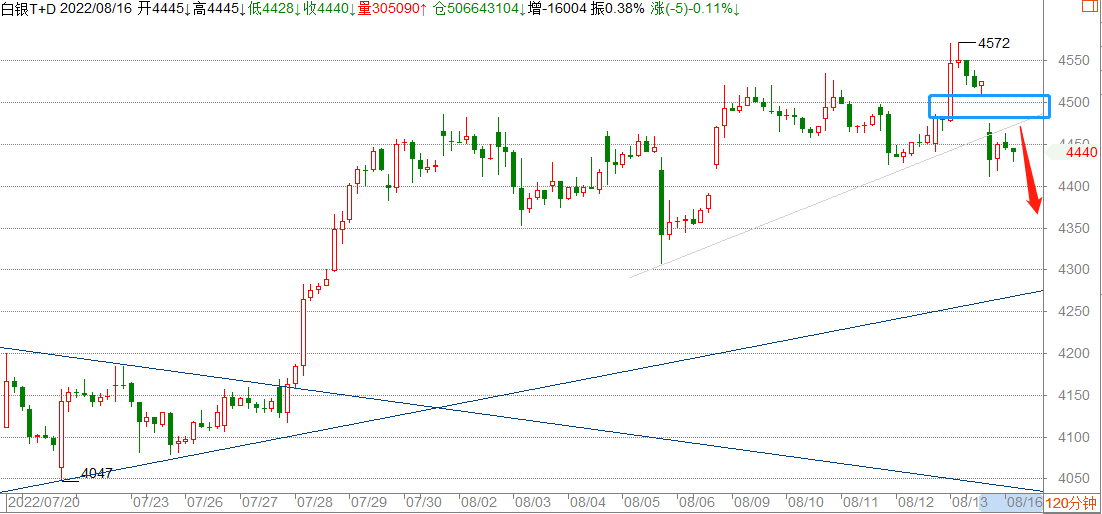Click the 4350 price axis label

point(1072,228)
